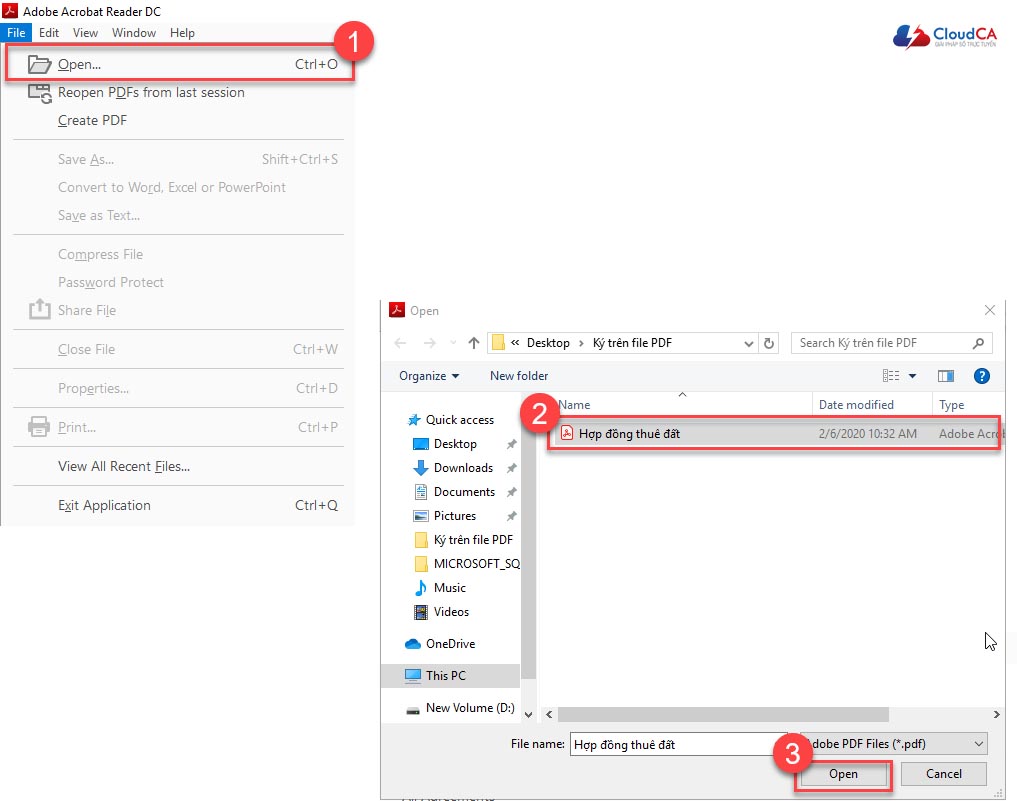Click the Quick access star icon
Image resolution: width=1017 pixels, height=801 pixels.
[414, 420]
